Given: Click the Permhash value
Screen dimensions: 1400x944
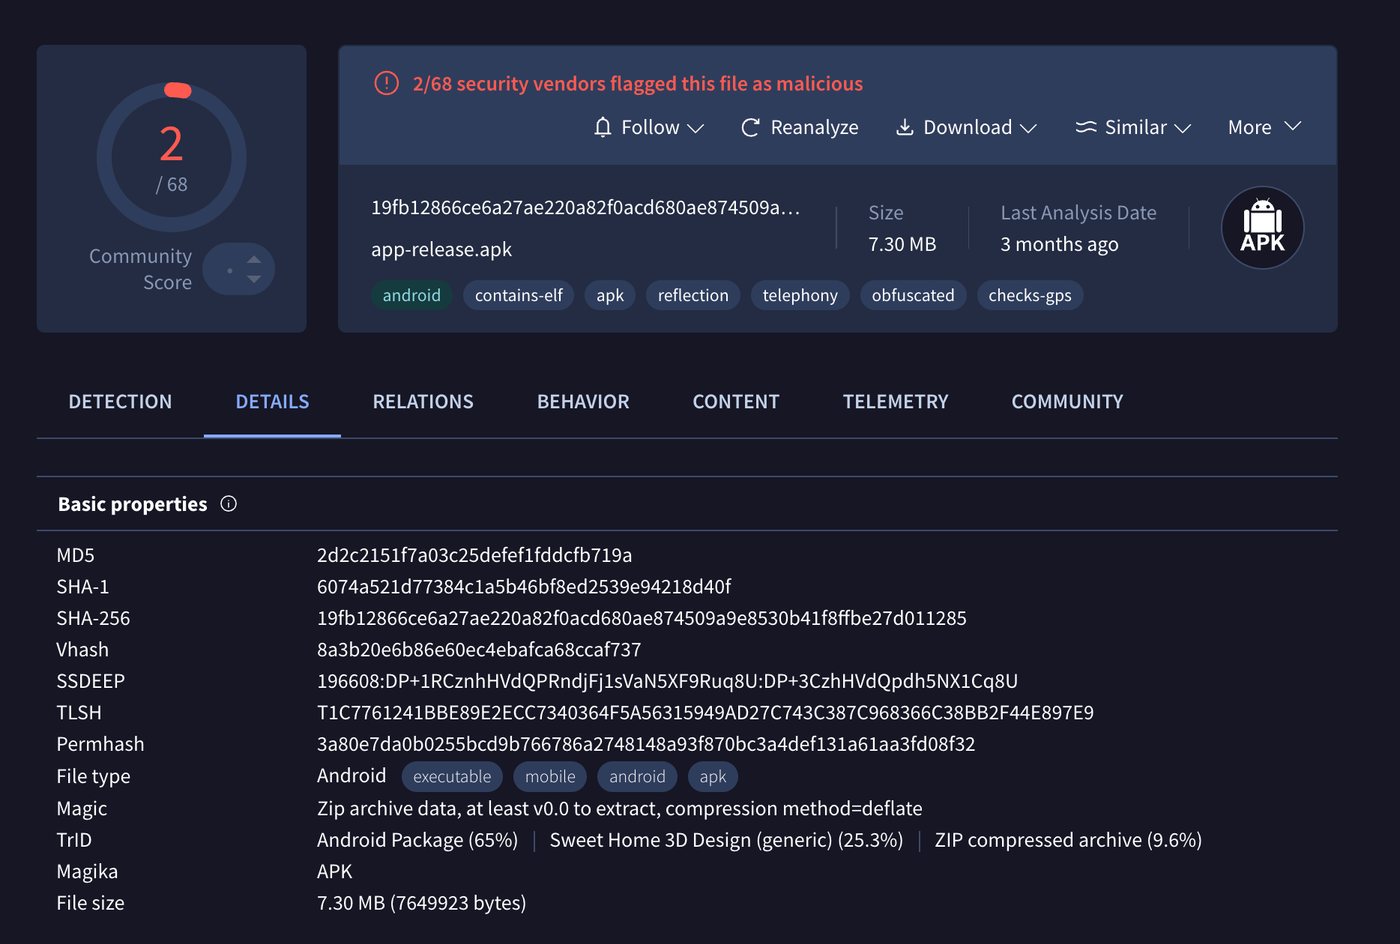Looking at the screenshot, I should tap(646, 744).
